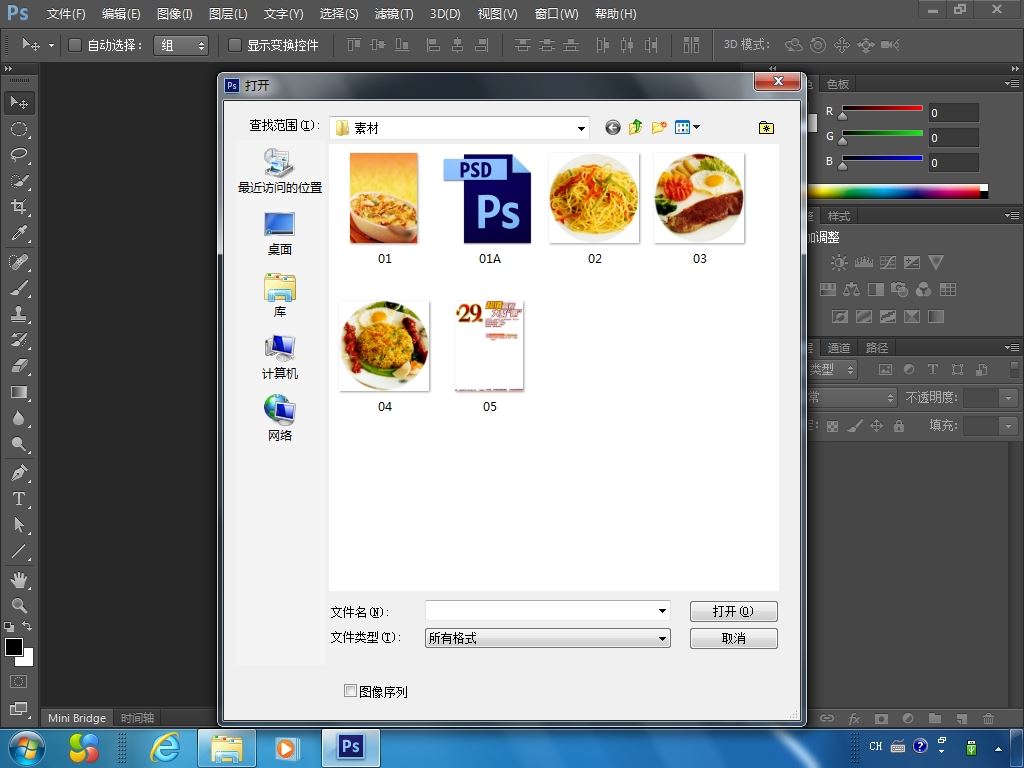Select the Dodge tool

tap(19, 444)
